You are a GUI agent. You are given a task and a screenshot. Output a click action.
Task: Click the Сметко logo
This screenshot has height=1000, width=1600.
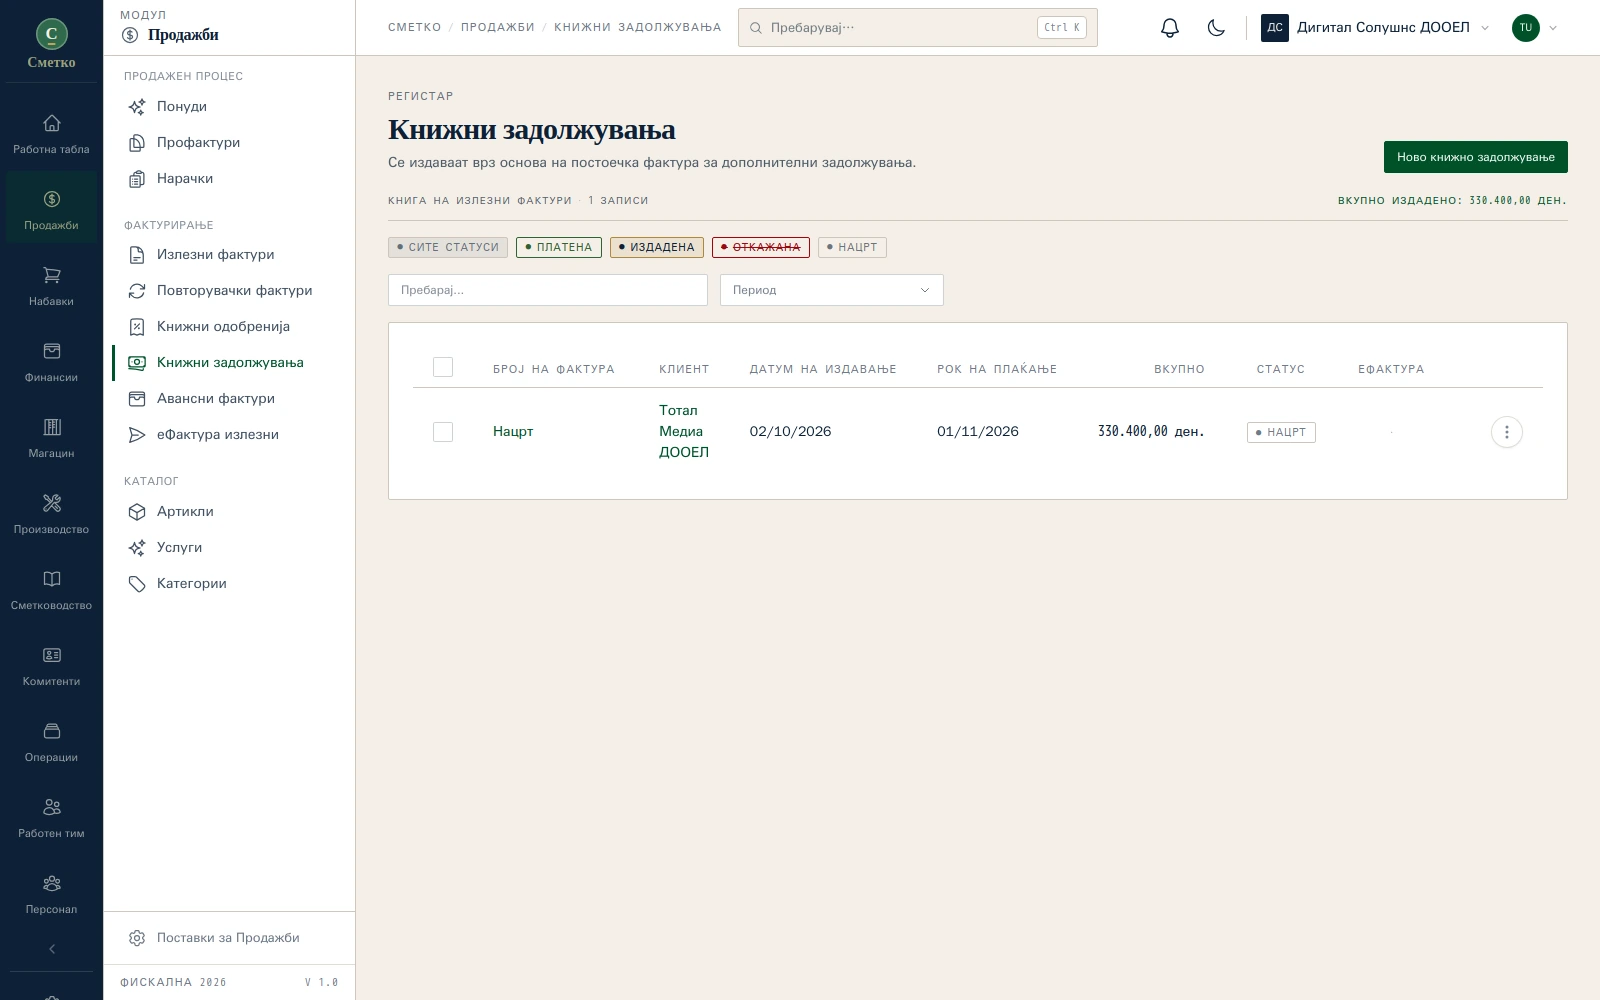point(51,42)
